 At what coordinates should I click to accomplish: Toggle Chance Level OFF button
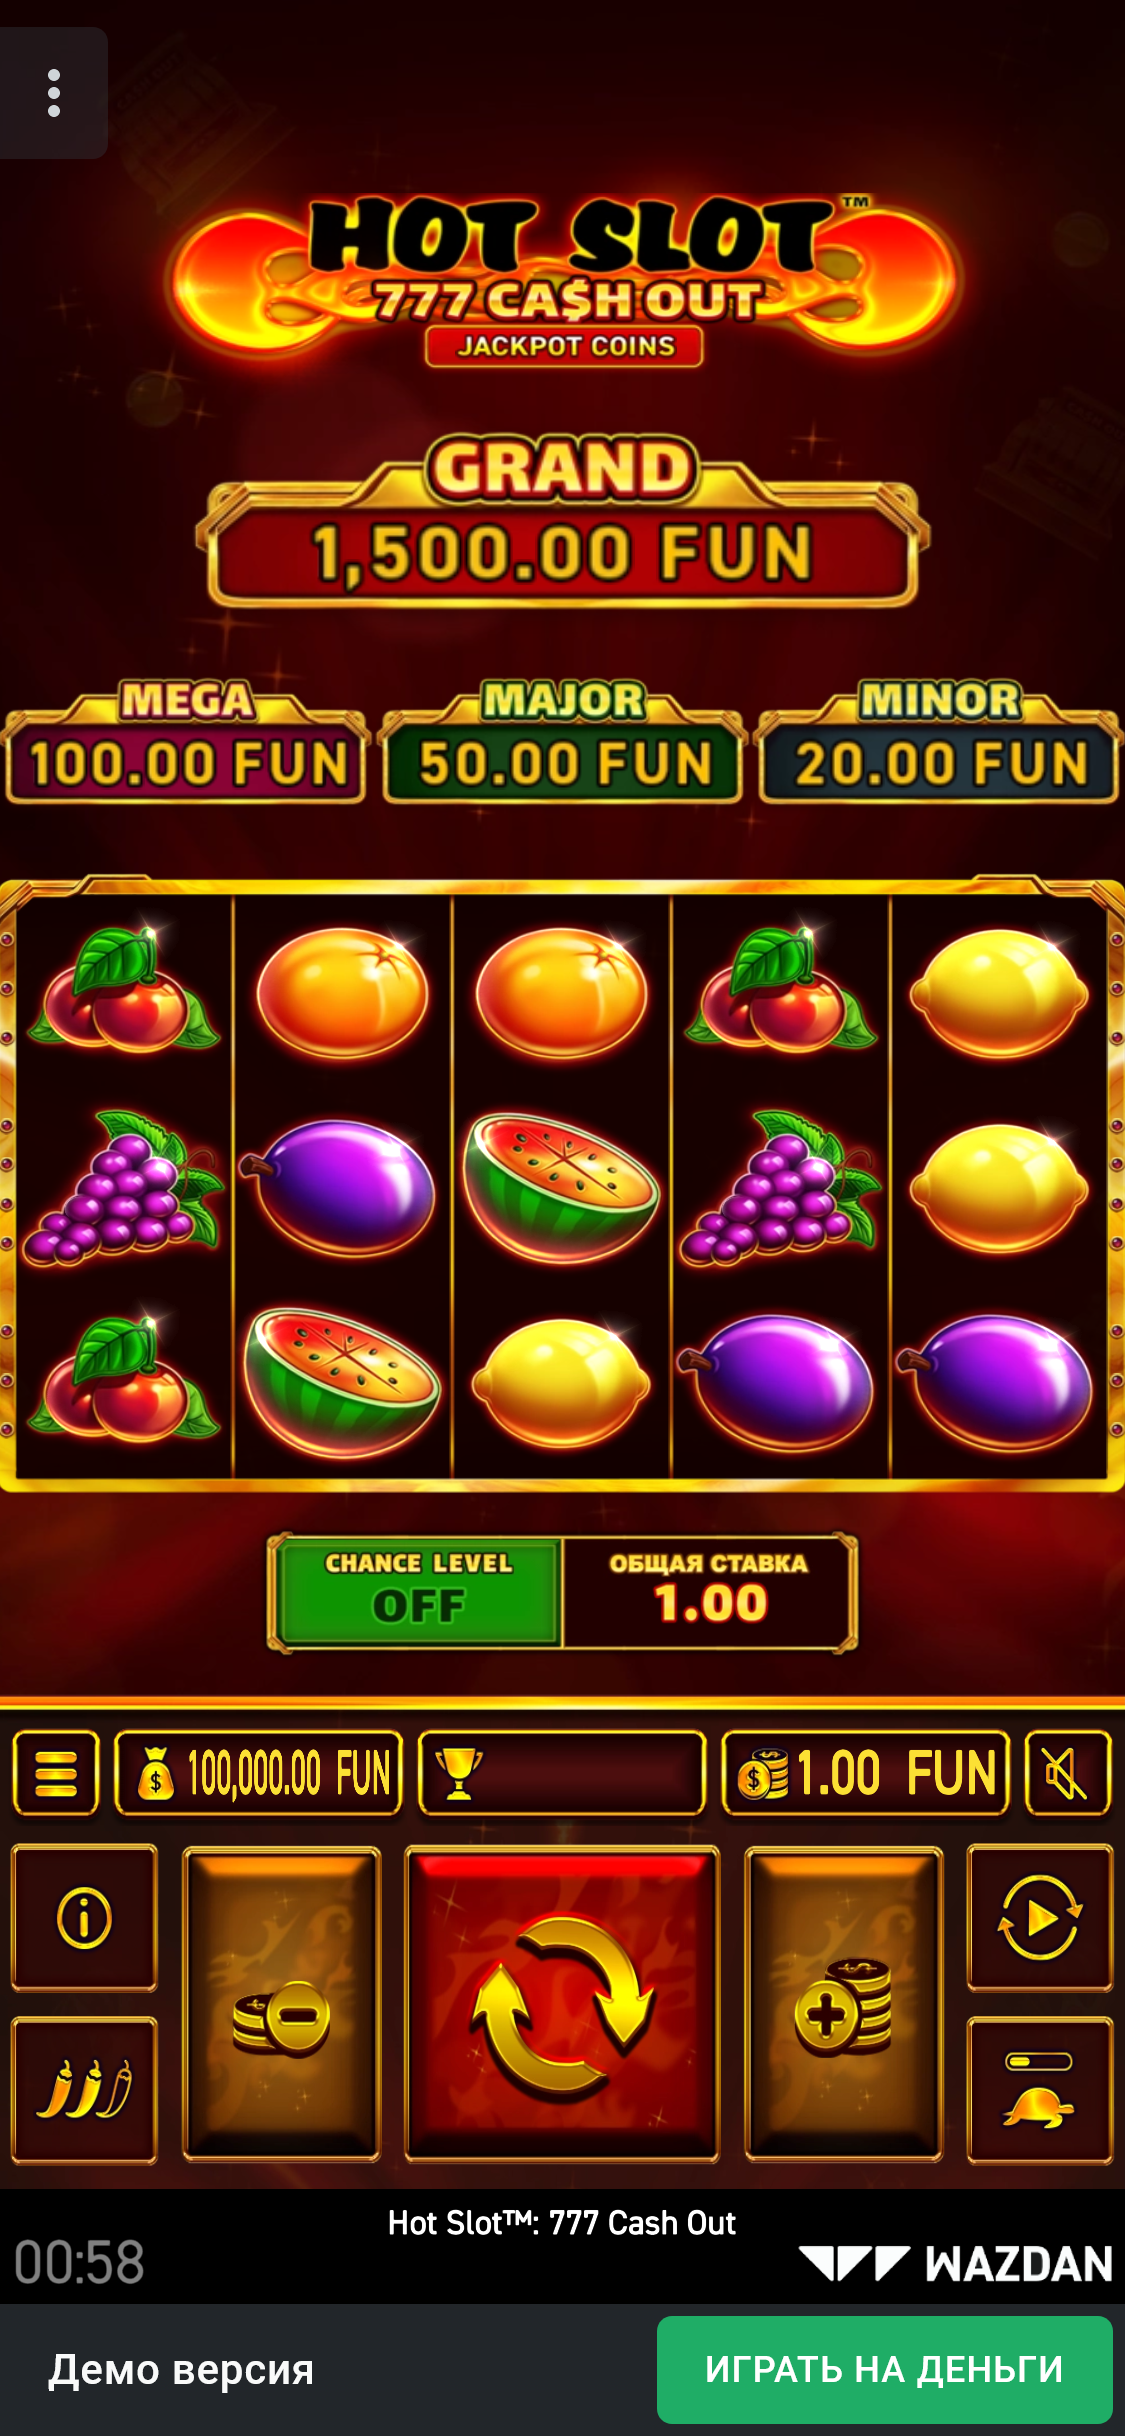click(x=418, y=1592)
